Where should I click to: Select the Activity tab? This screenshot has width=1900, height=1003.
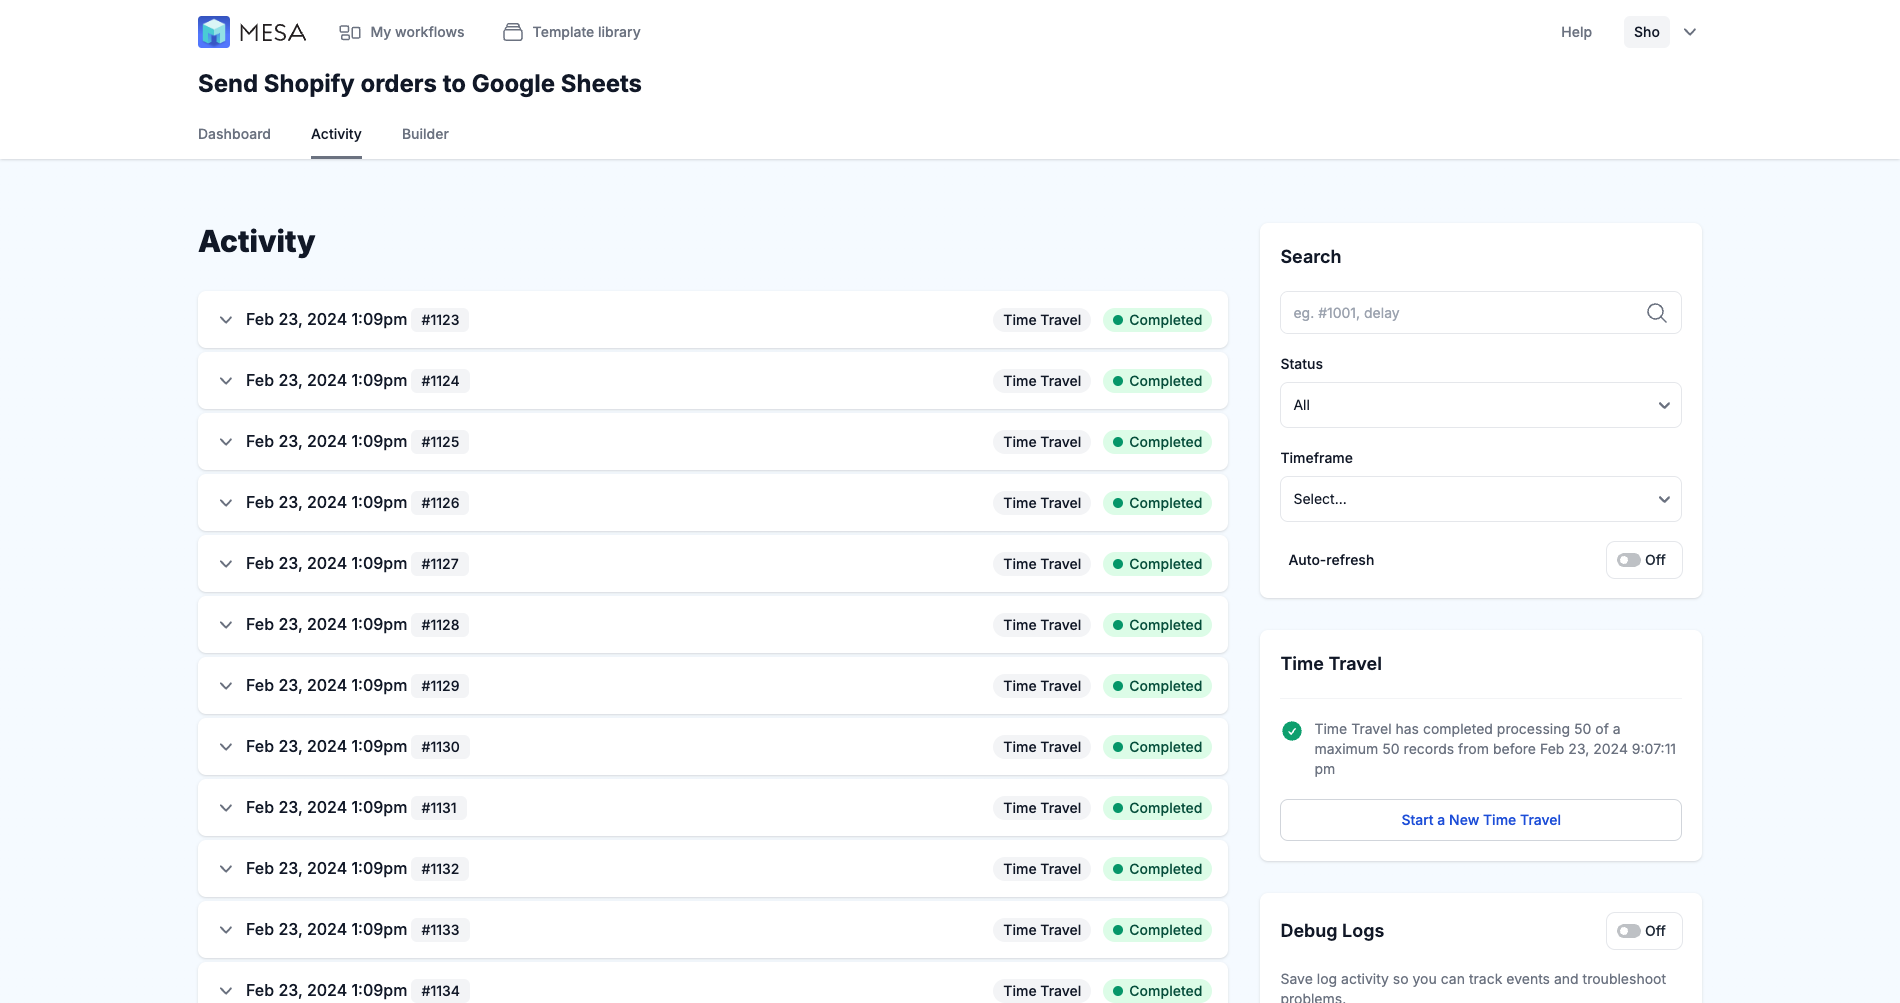point(336,134)
